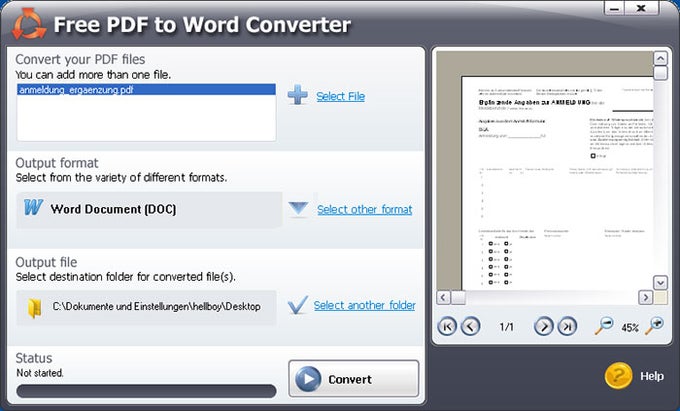Zoom out the preview with minus magnifier

(x=604, y=326)
